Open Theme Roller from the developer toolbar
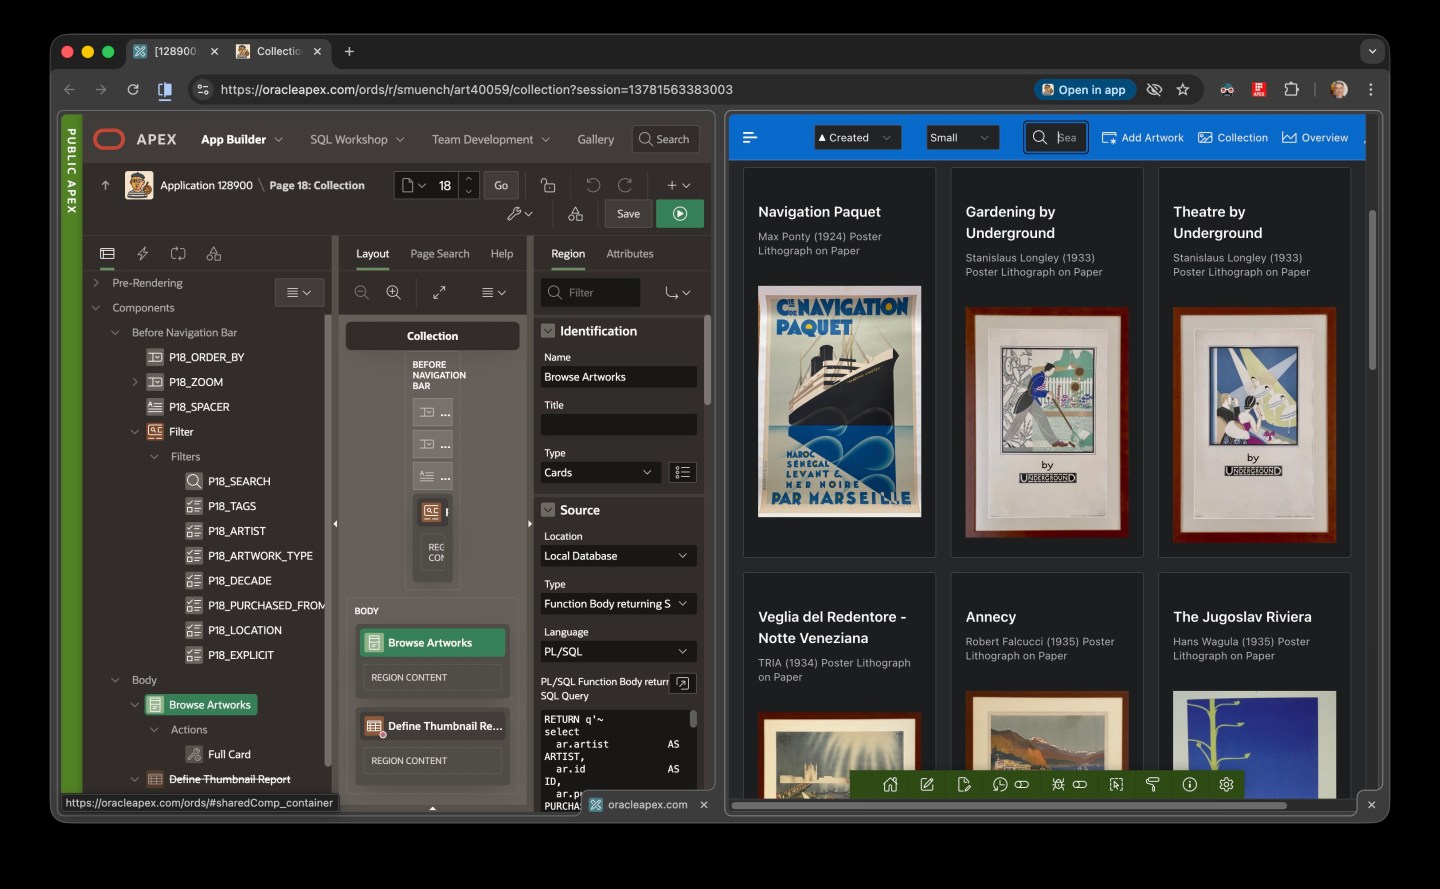Screen dimensions: 1440x889 [x=1152, y=785]
